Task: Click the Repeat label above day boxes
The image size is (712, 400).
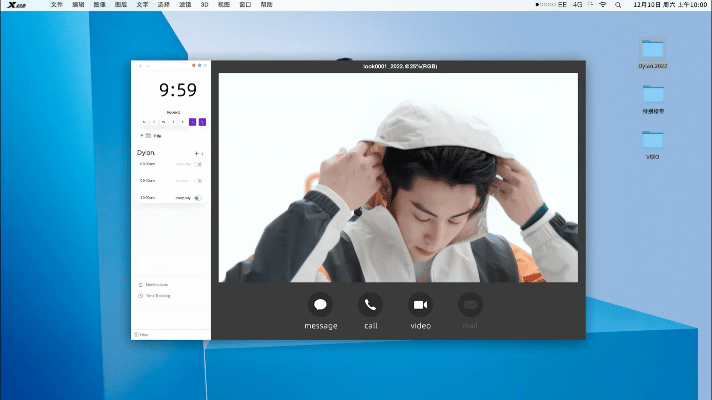Action: (173, 112)
